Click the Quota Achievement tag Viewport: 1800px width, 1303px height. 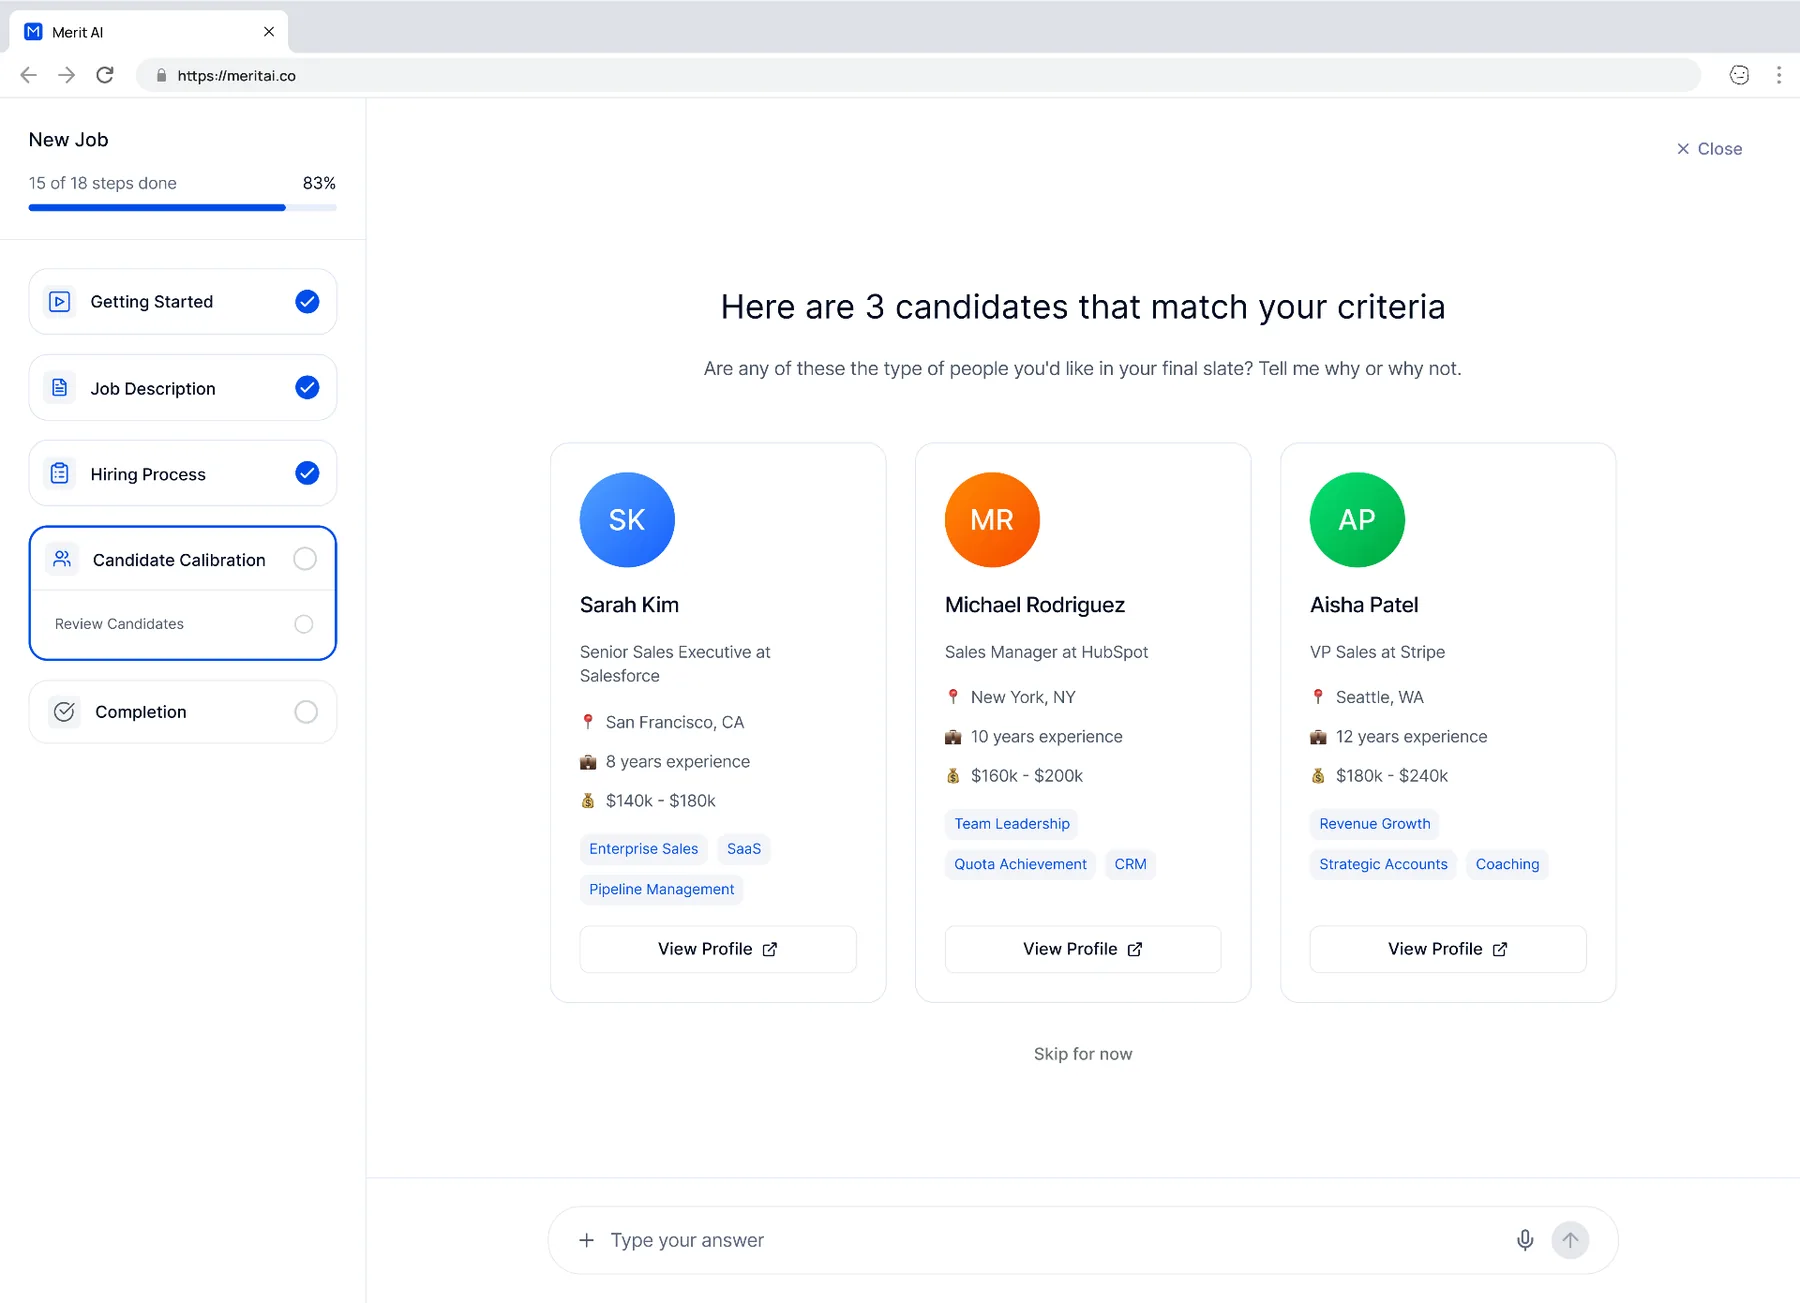click(x=1020, y=864)
